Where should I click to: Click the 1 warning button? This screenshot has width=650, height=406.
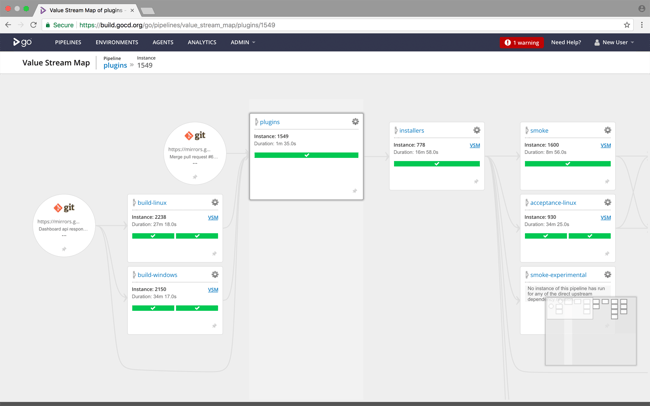coord(521,43)
